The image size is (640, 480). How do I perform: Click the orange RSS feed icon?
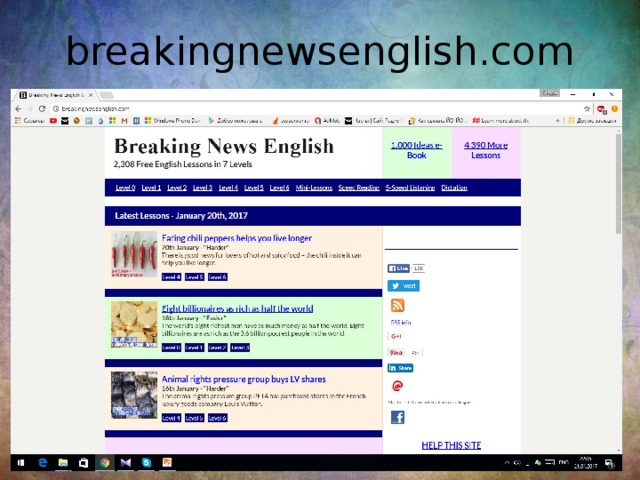398,305
